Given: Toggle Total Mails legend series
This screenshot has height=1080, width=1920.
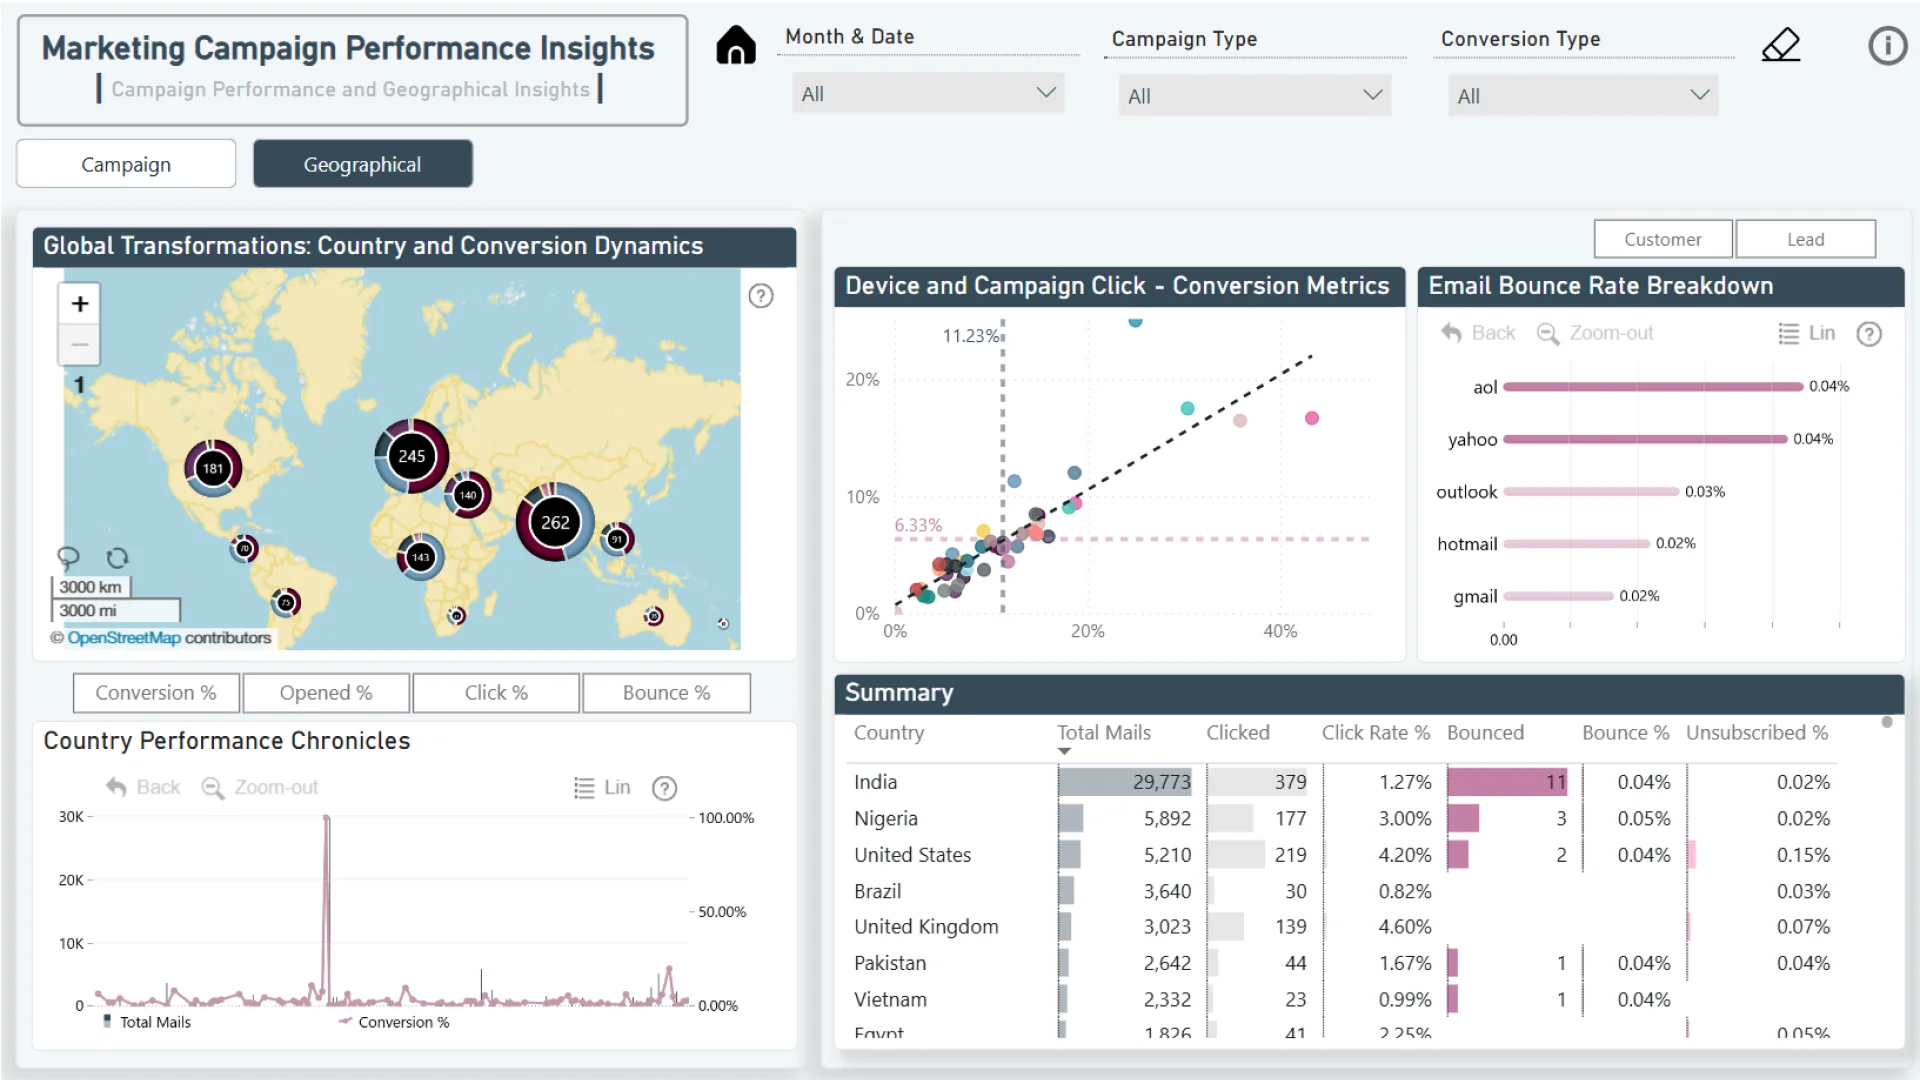Looking at the screenshot, I should click(x=146, y=1022).
